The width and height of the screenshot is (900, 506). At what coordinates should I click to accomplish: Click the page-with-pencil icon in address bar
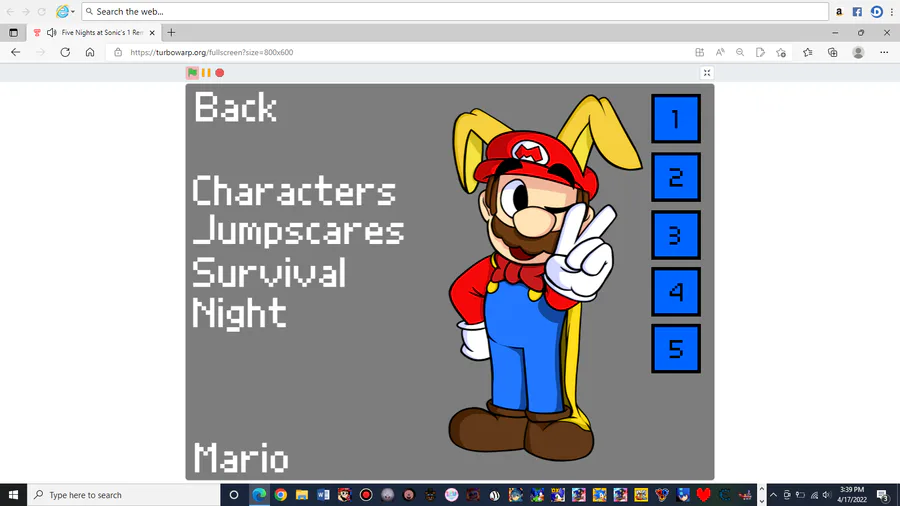(x=760, y=52)
